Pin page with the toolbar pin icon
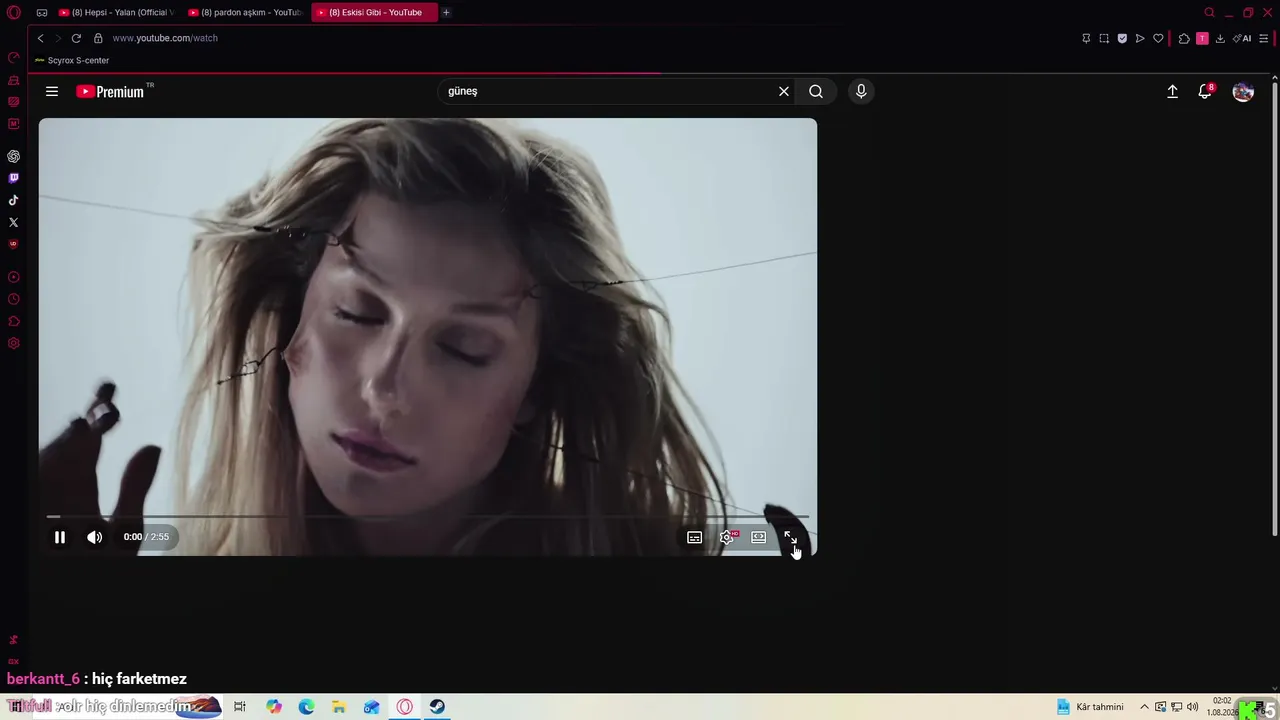Screen dimensions: 1280x720 click(x=1086, y=38)
